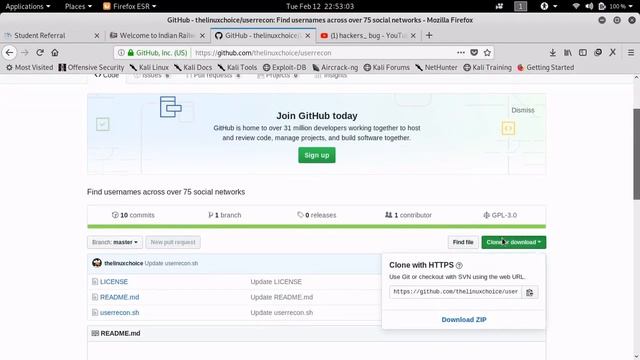Click the Update userrecon.sh commit message in header
The height and width of the screenshot is (360, 640).
click(171, 264)
